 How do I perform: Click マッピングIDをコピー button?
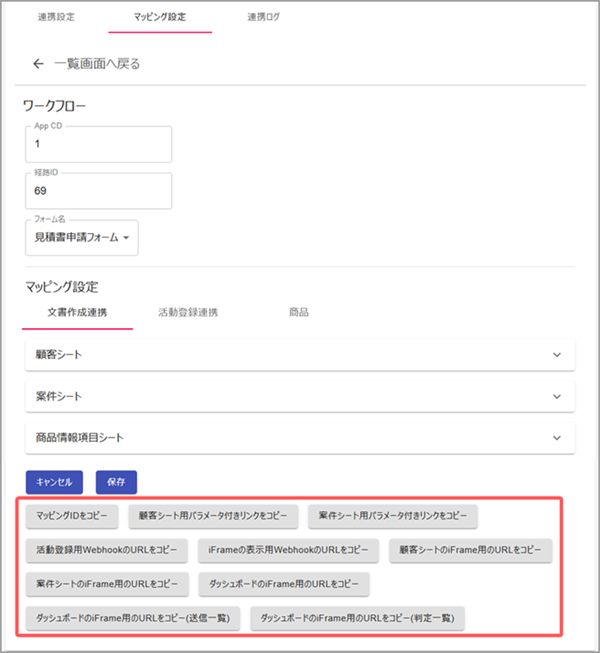72,516
